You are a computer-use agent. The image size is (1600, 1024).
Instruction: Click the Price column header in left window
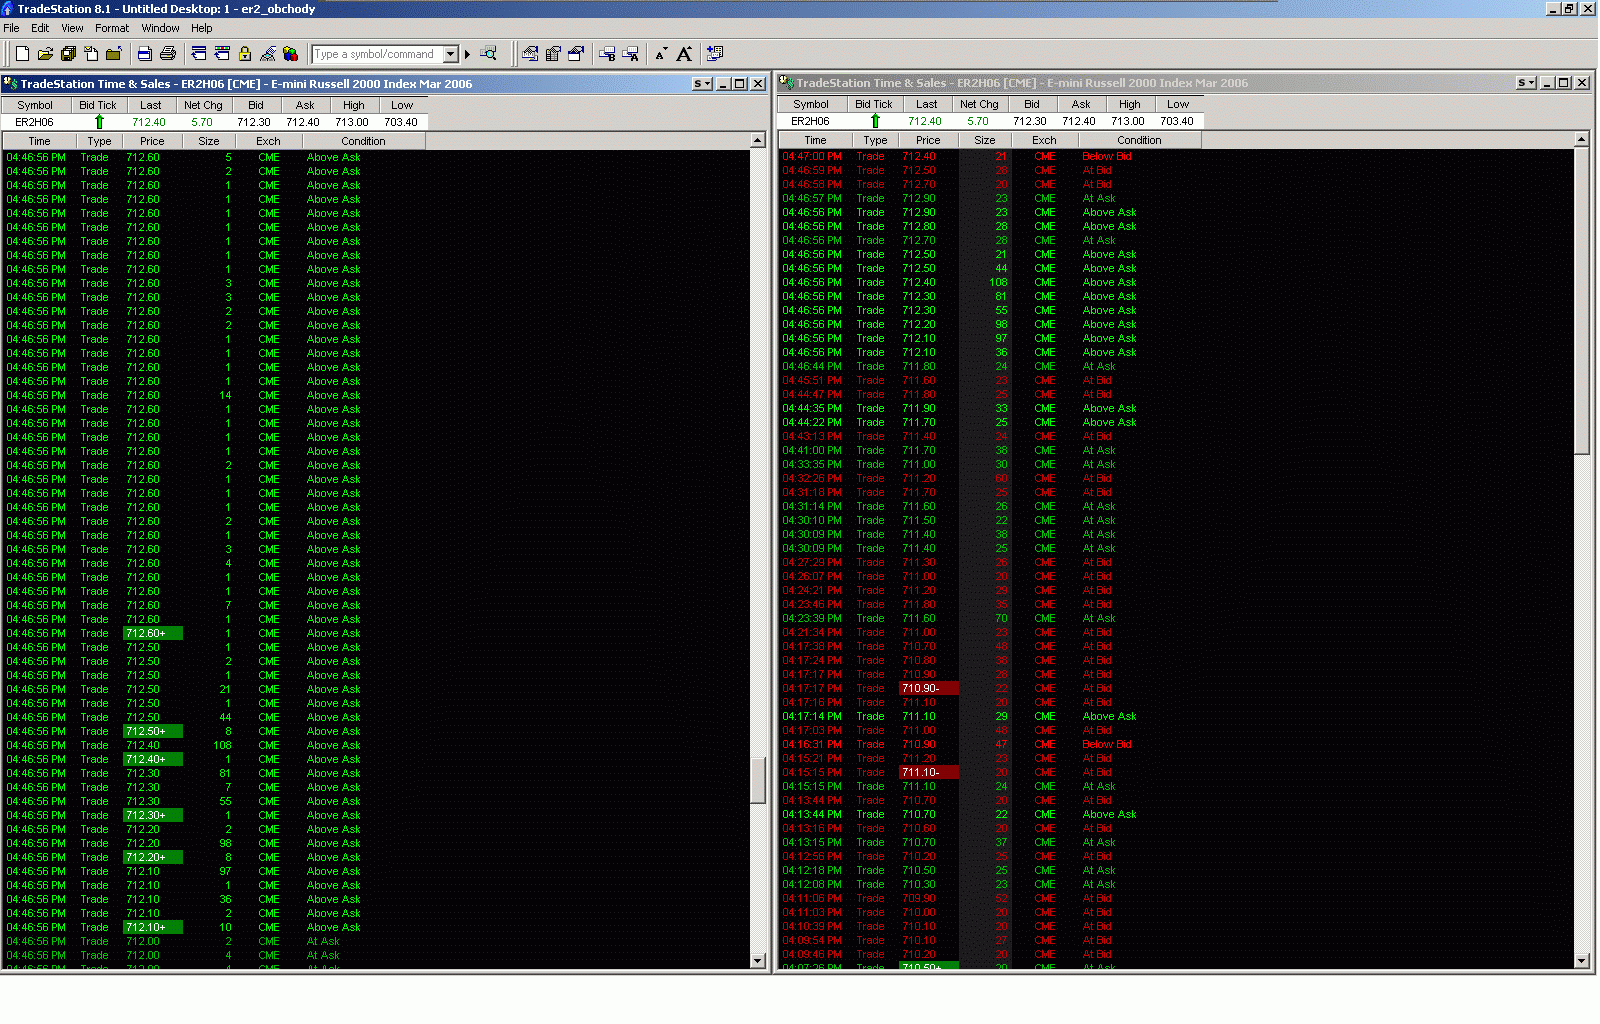(x=152, y=141)
